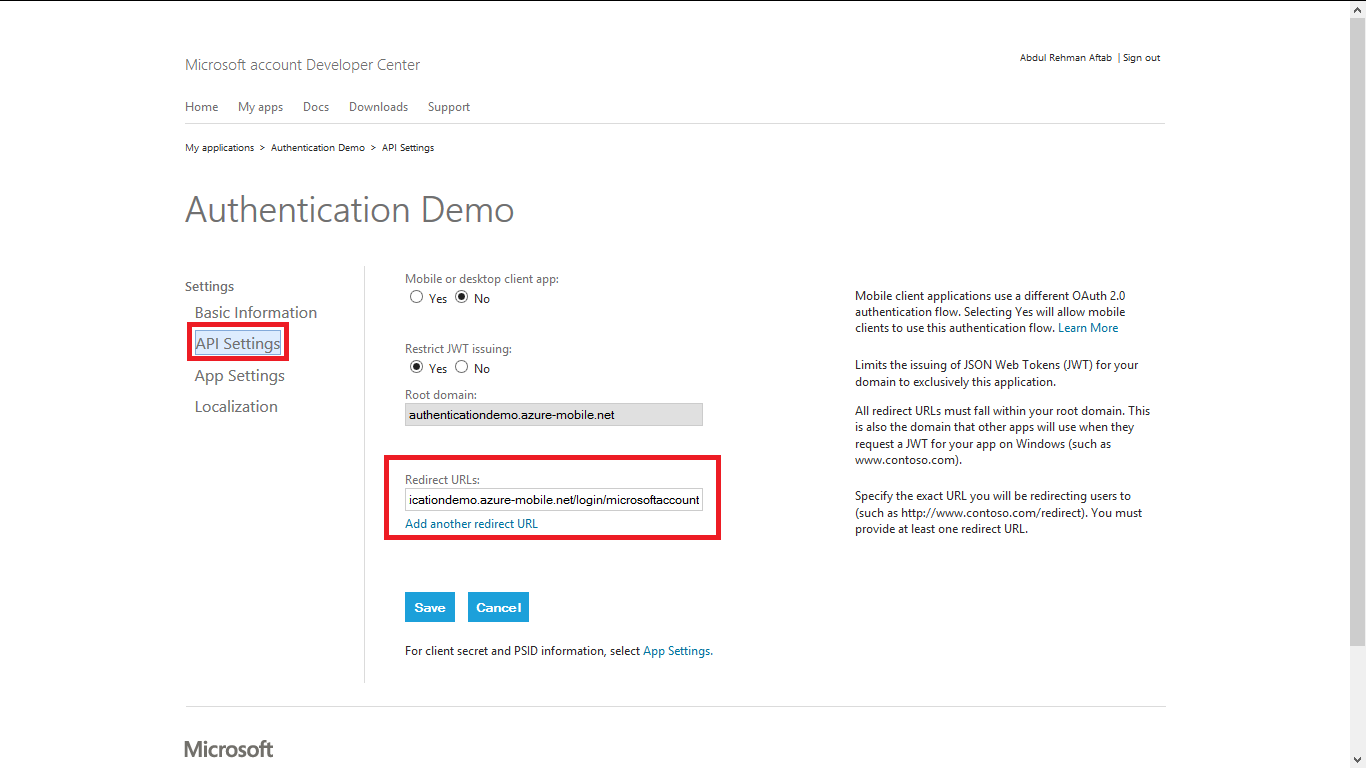The height and width of the screenshot is (768, 1366).
Task: Go to My apps in top navigation
Action: pos(260,107)
